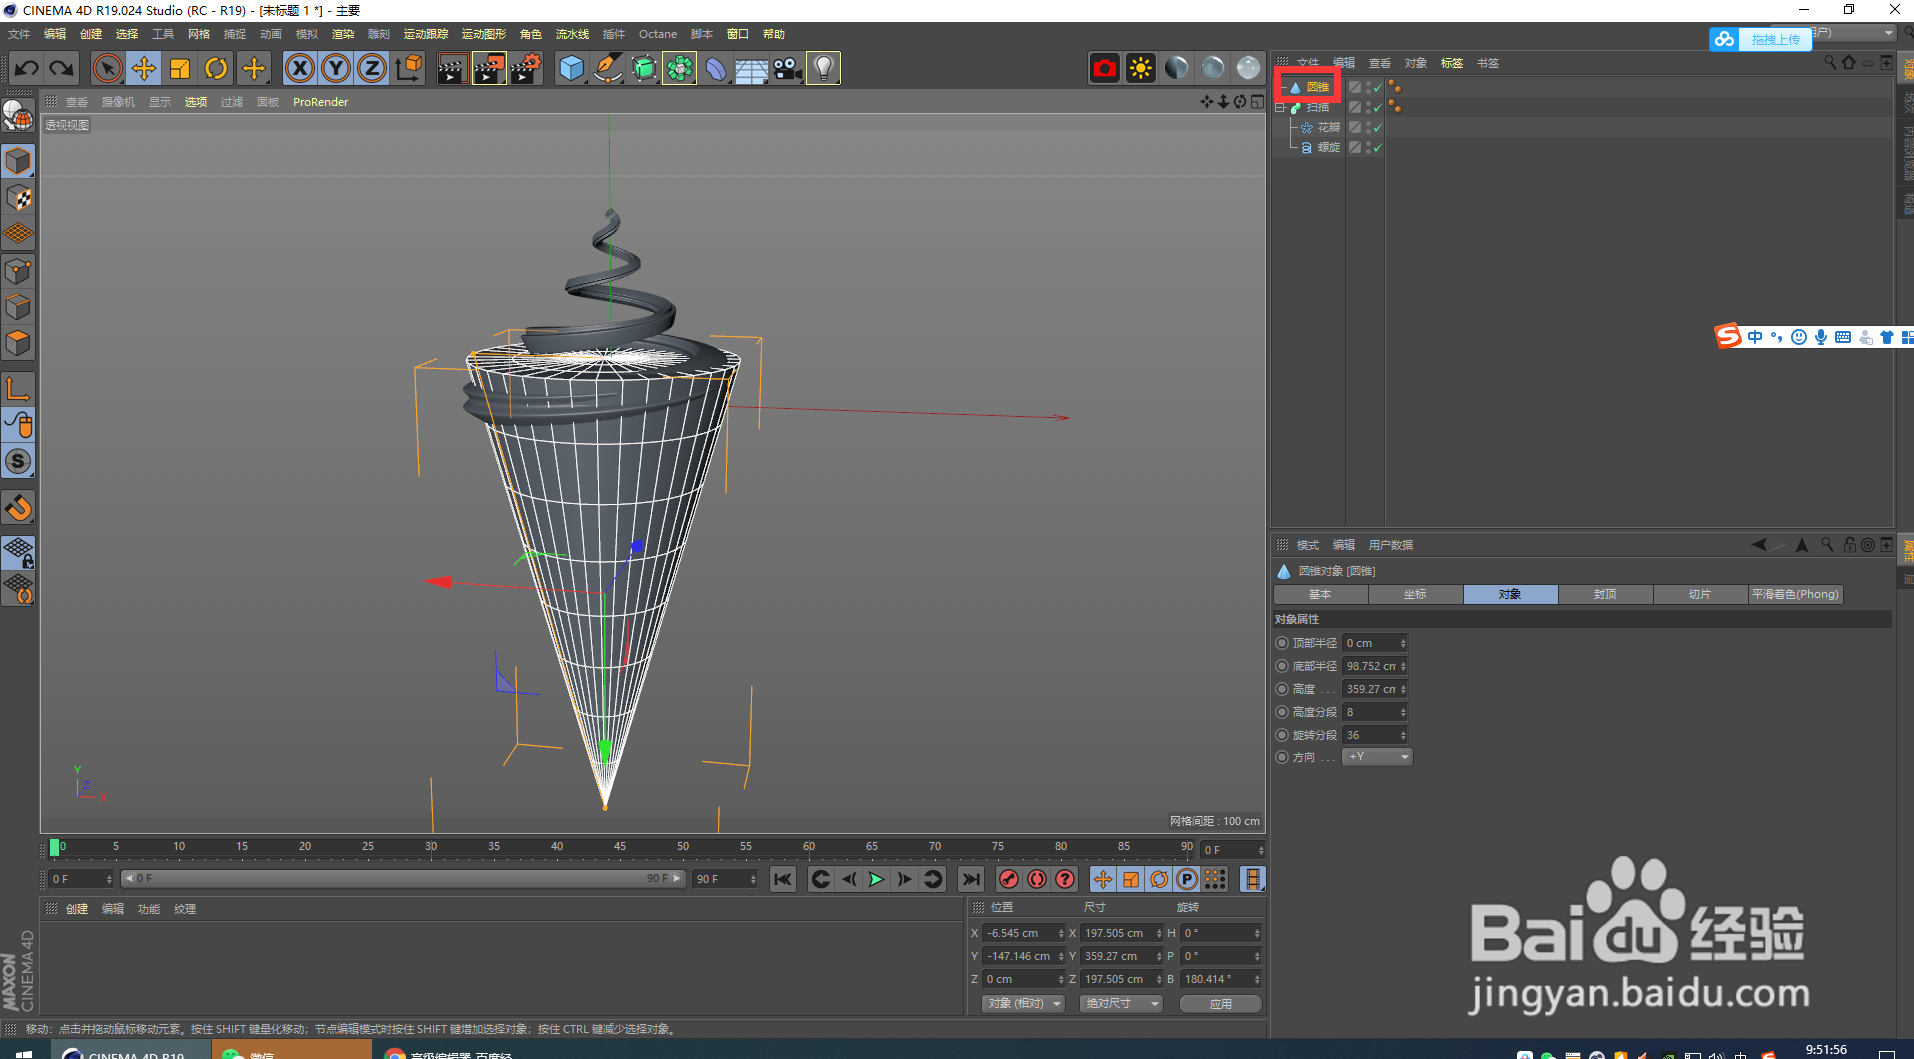Viewport: 1914px width, 1059px height.
Task: Click the 高度 value input field
Action: [1370, 689]
